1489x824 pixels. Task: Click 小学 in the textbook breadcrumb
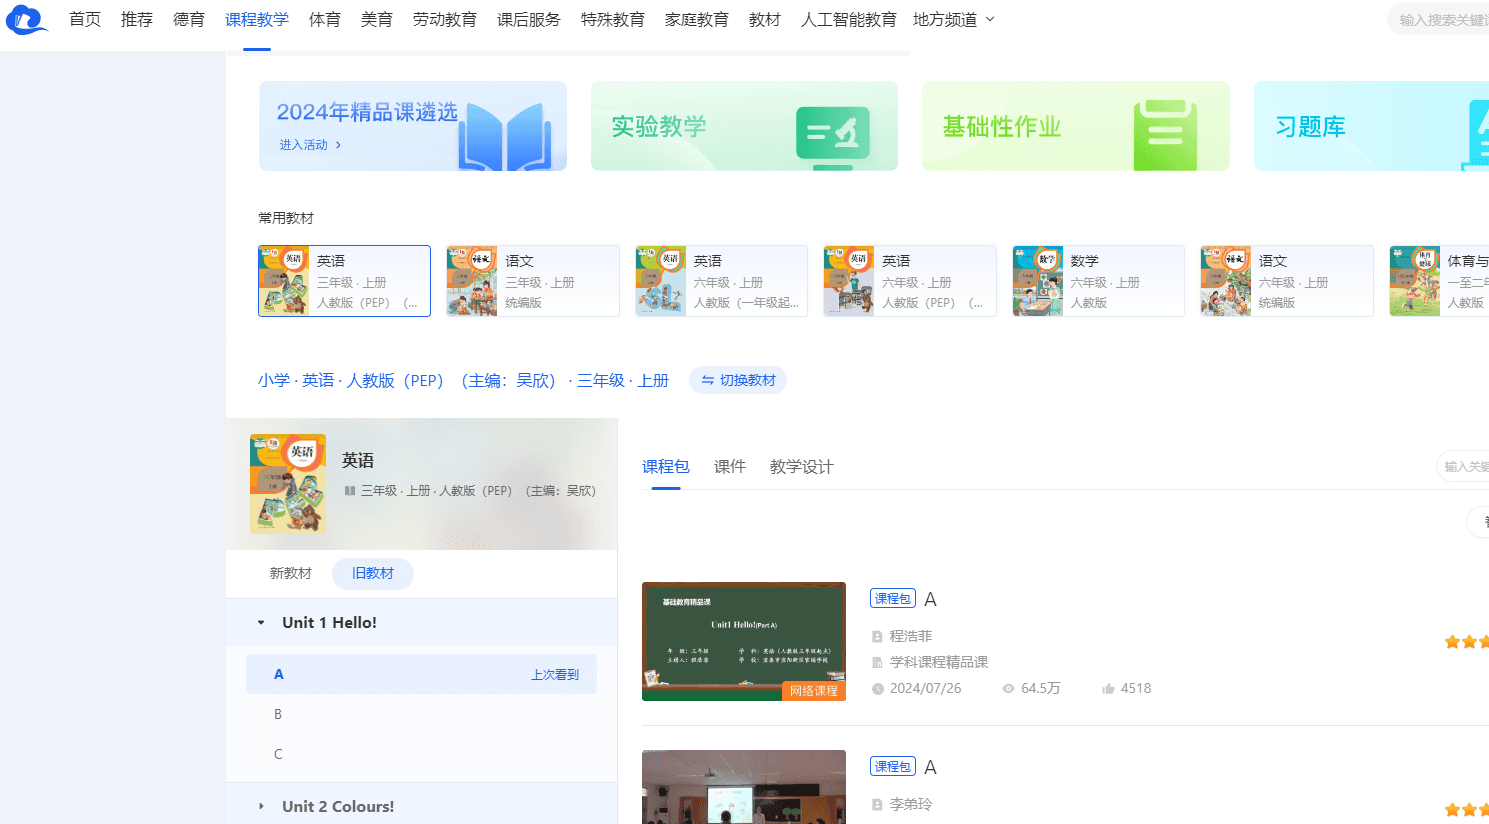click(274, 381)
